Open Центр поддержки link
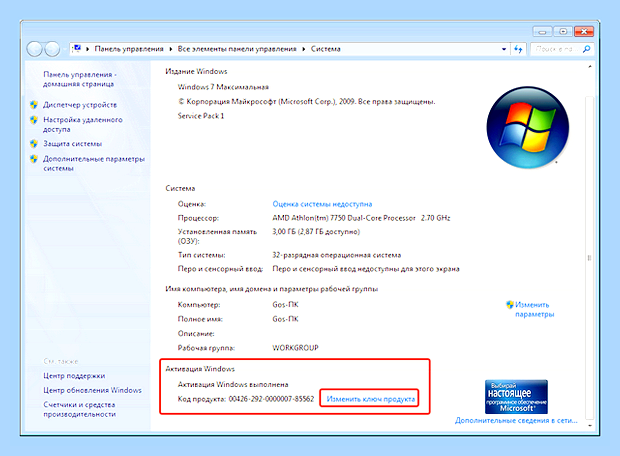This screenshot has width=620, height=456. click(x=74, y=376)
